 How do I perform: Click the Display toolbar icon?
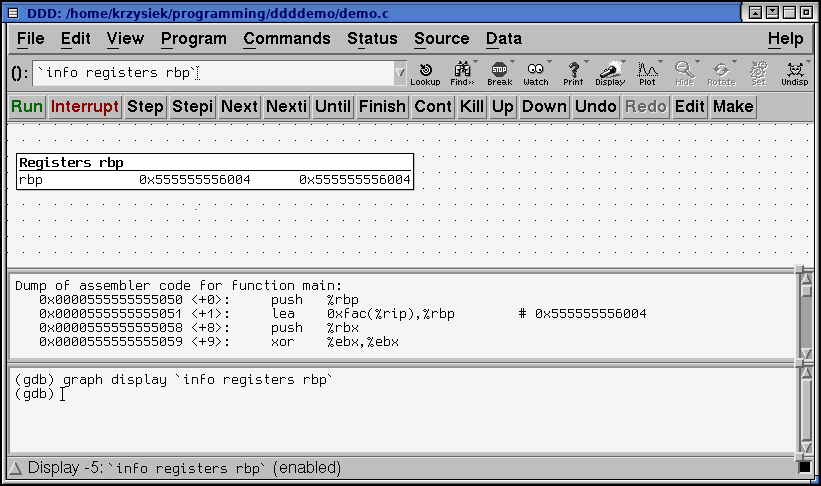(x=610, y=74)
